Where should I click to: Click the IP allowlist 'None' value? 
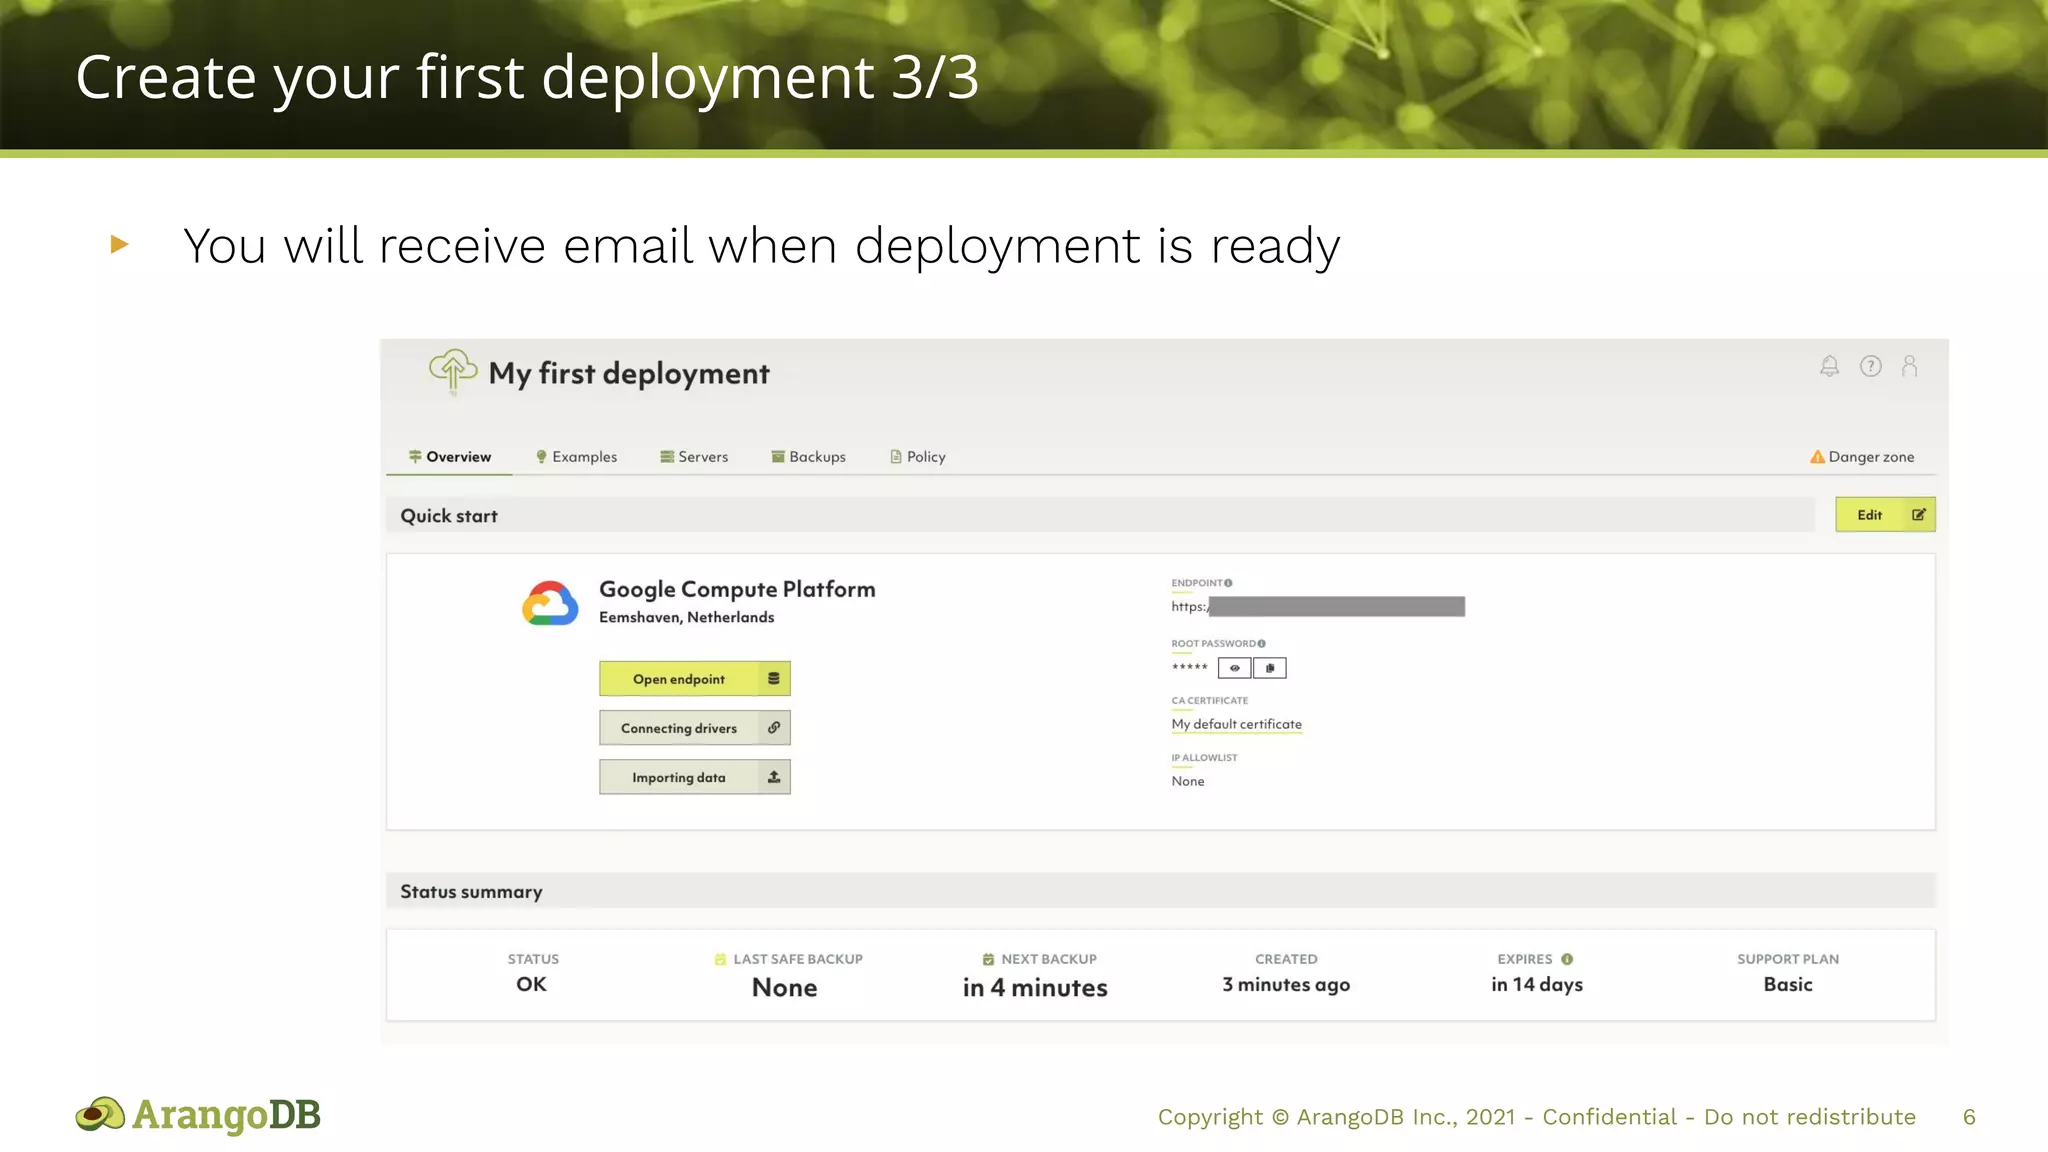coord(1188,781)
